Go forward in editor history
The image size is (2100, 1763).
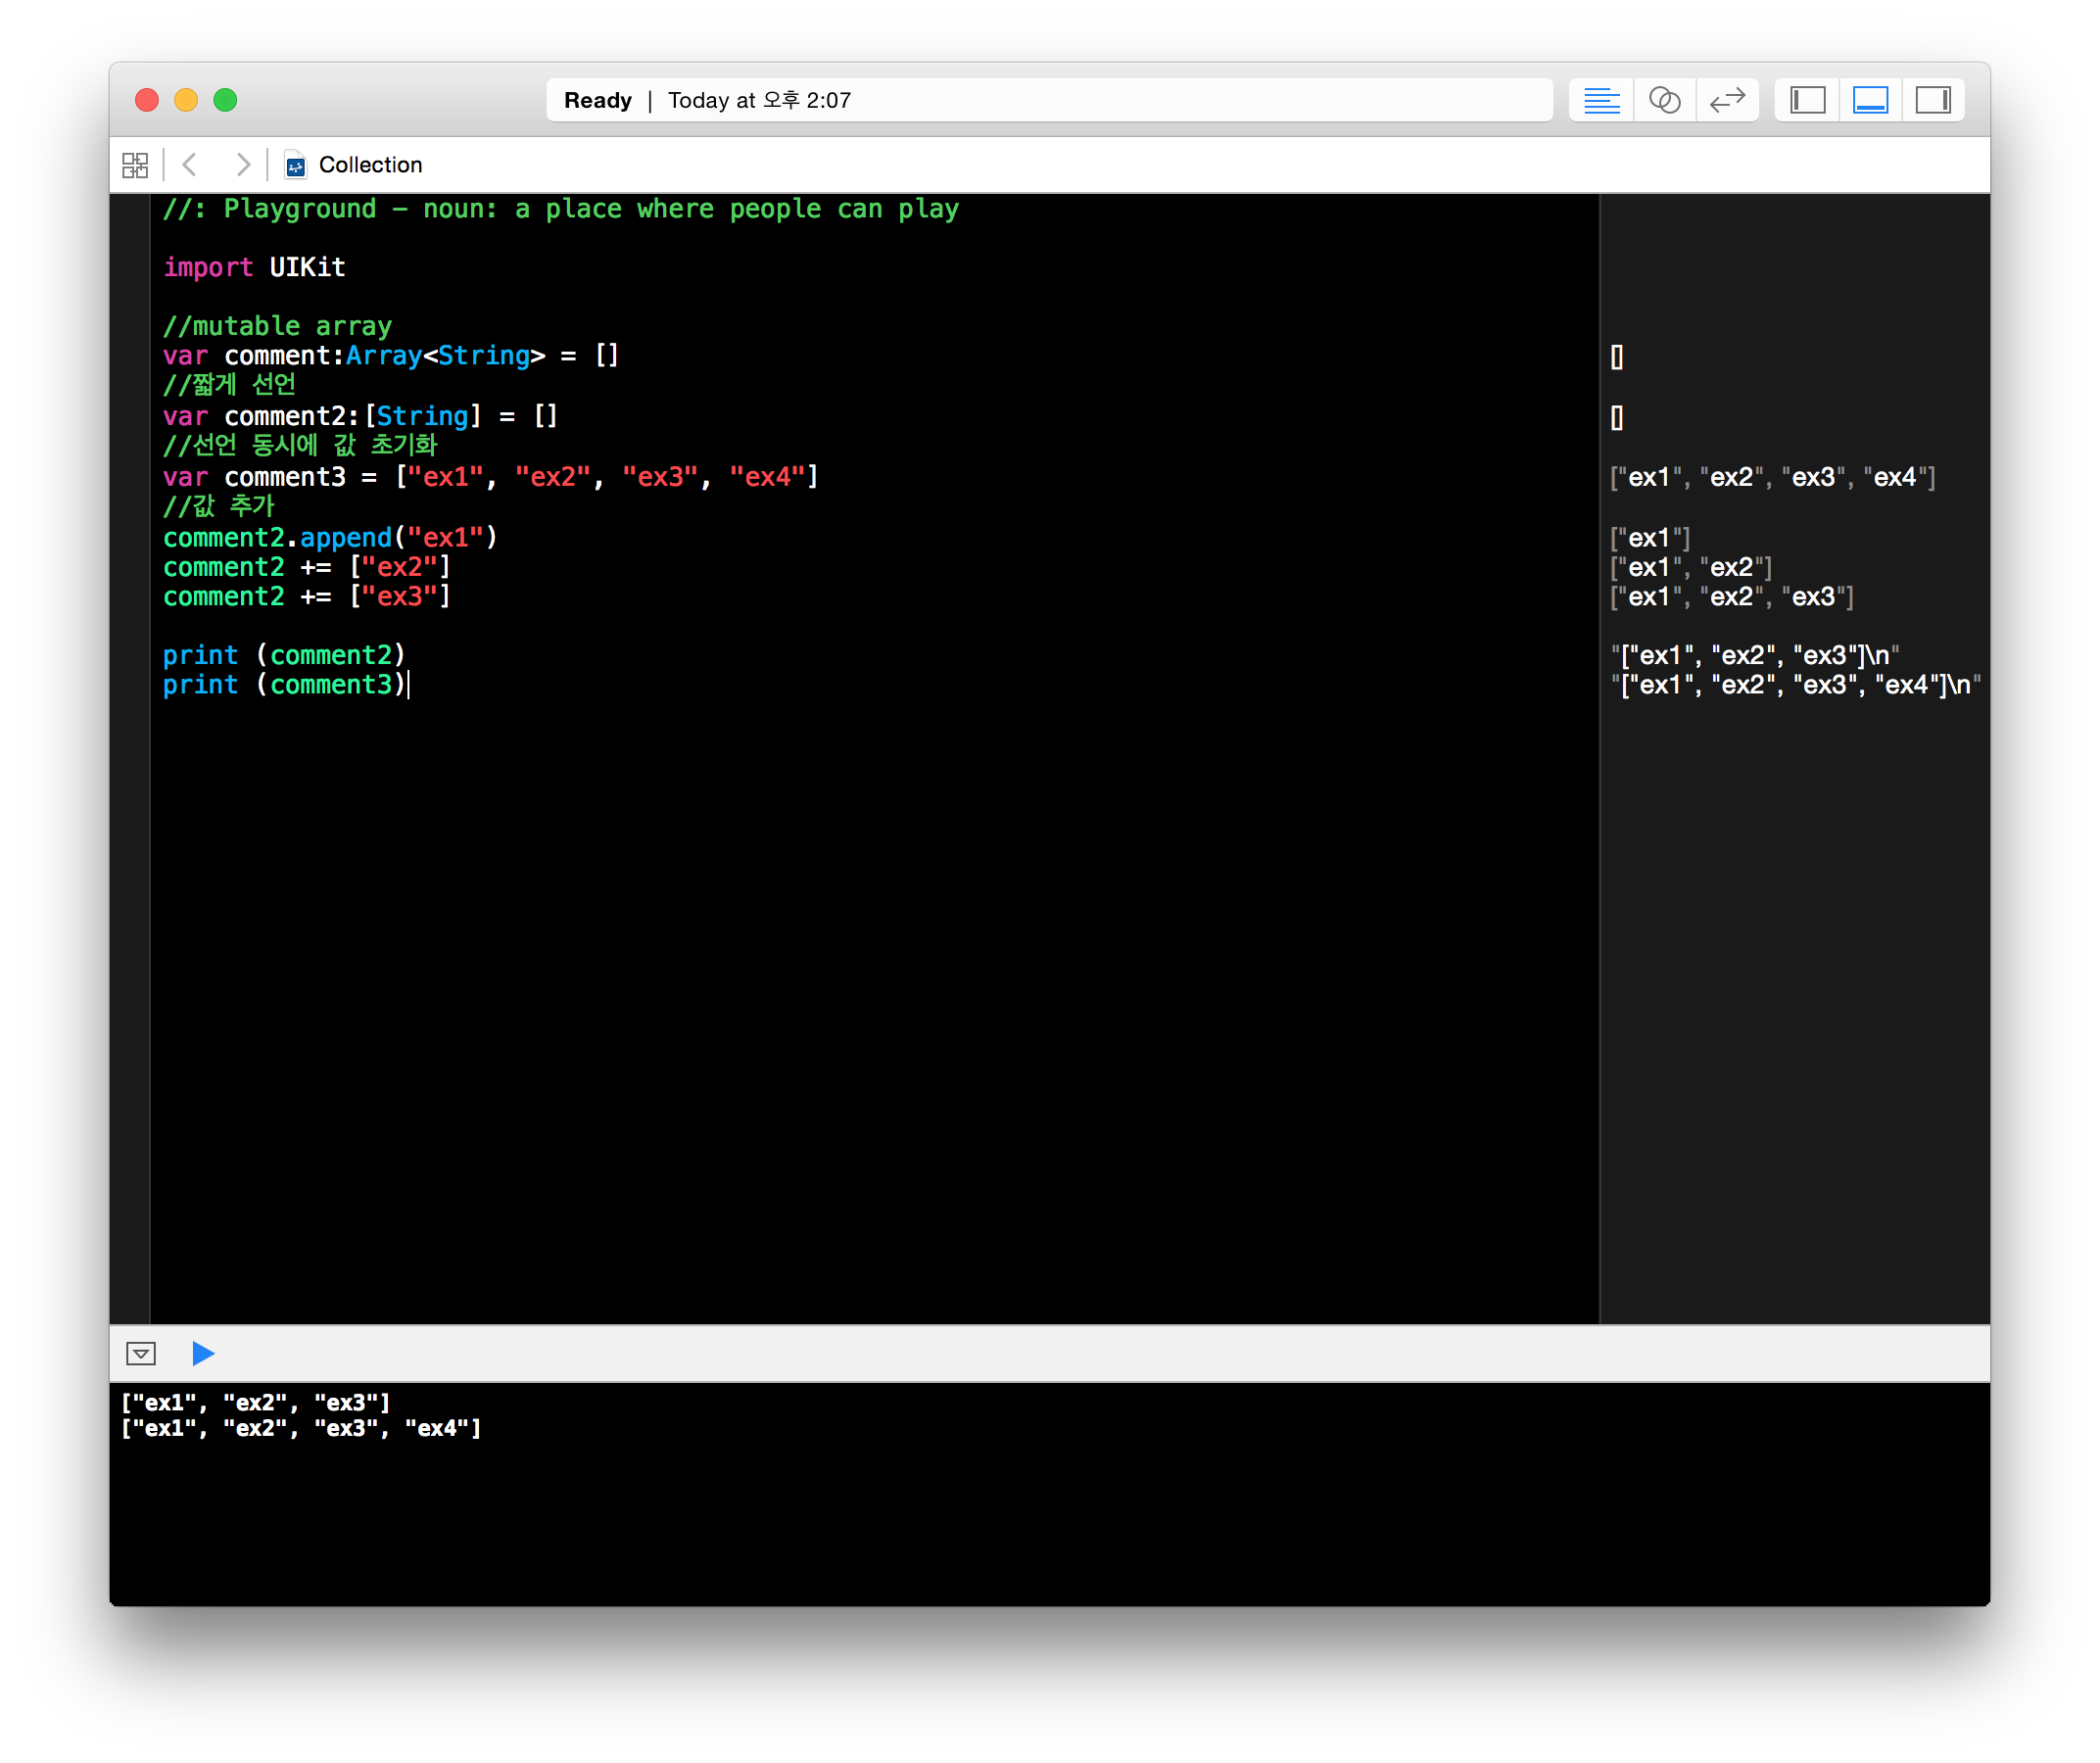pyautogui.click(x=242, y=165)
